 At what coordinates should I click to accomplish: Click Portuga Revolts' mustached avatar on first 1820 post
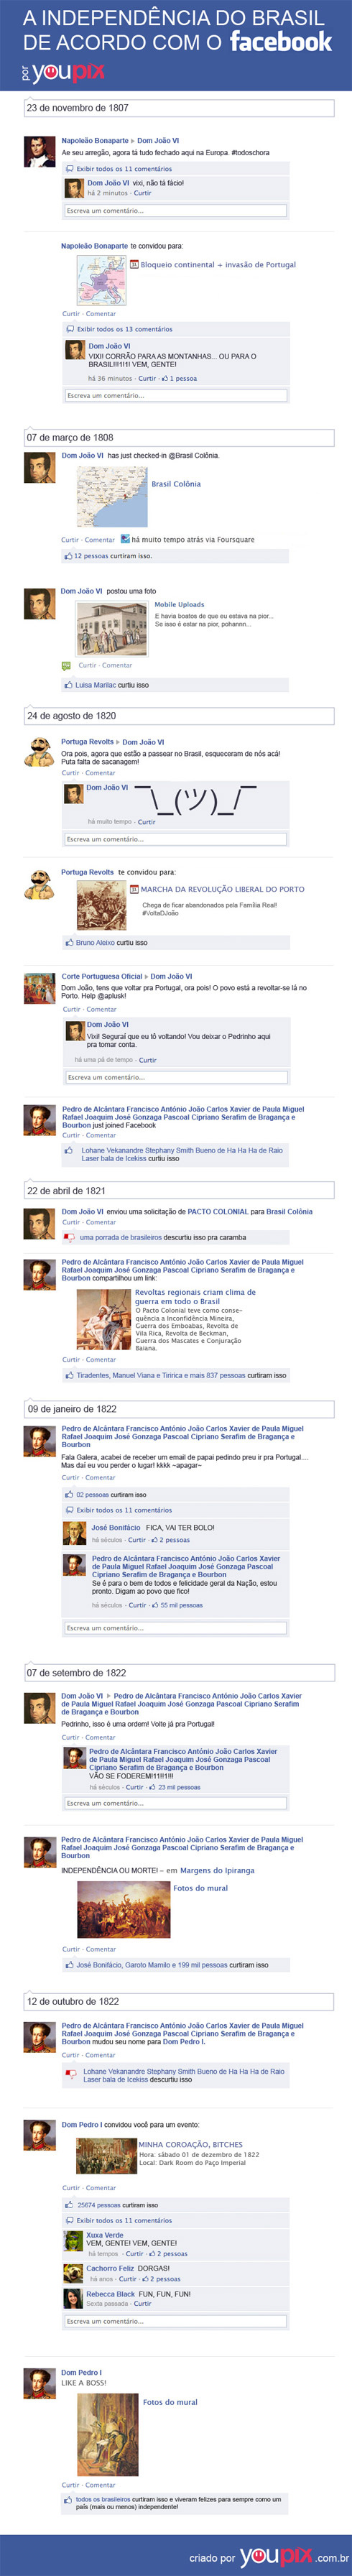[40, 753]
